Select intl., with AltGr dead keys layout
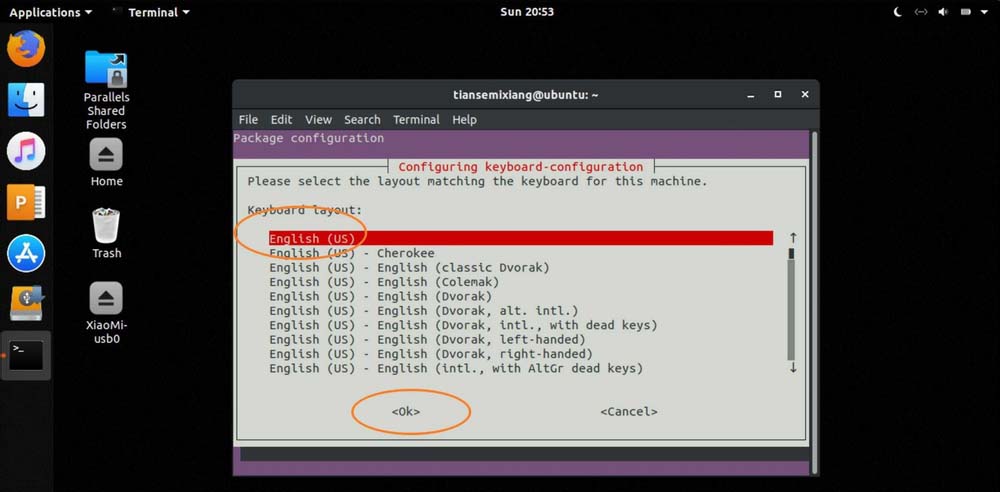 click(x=456, y=368)
